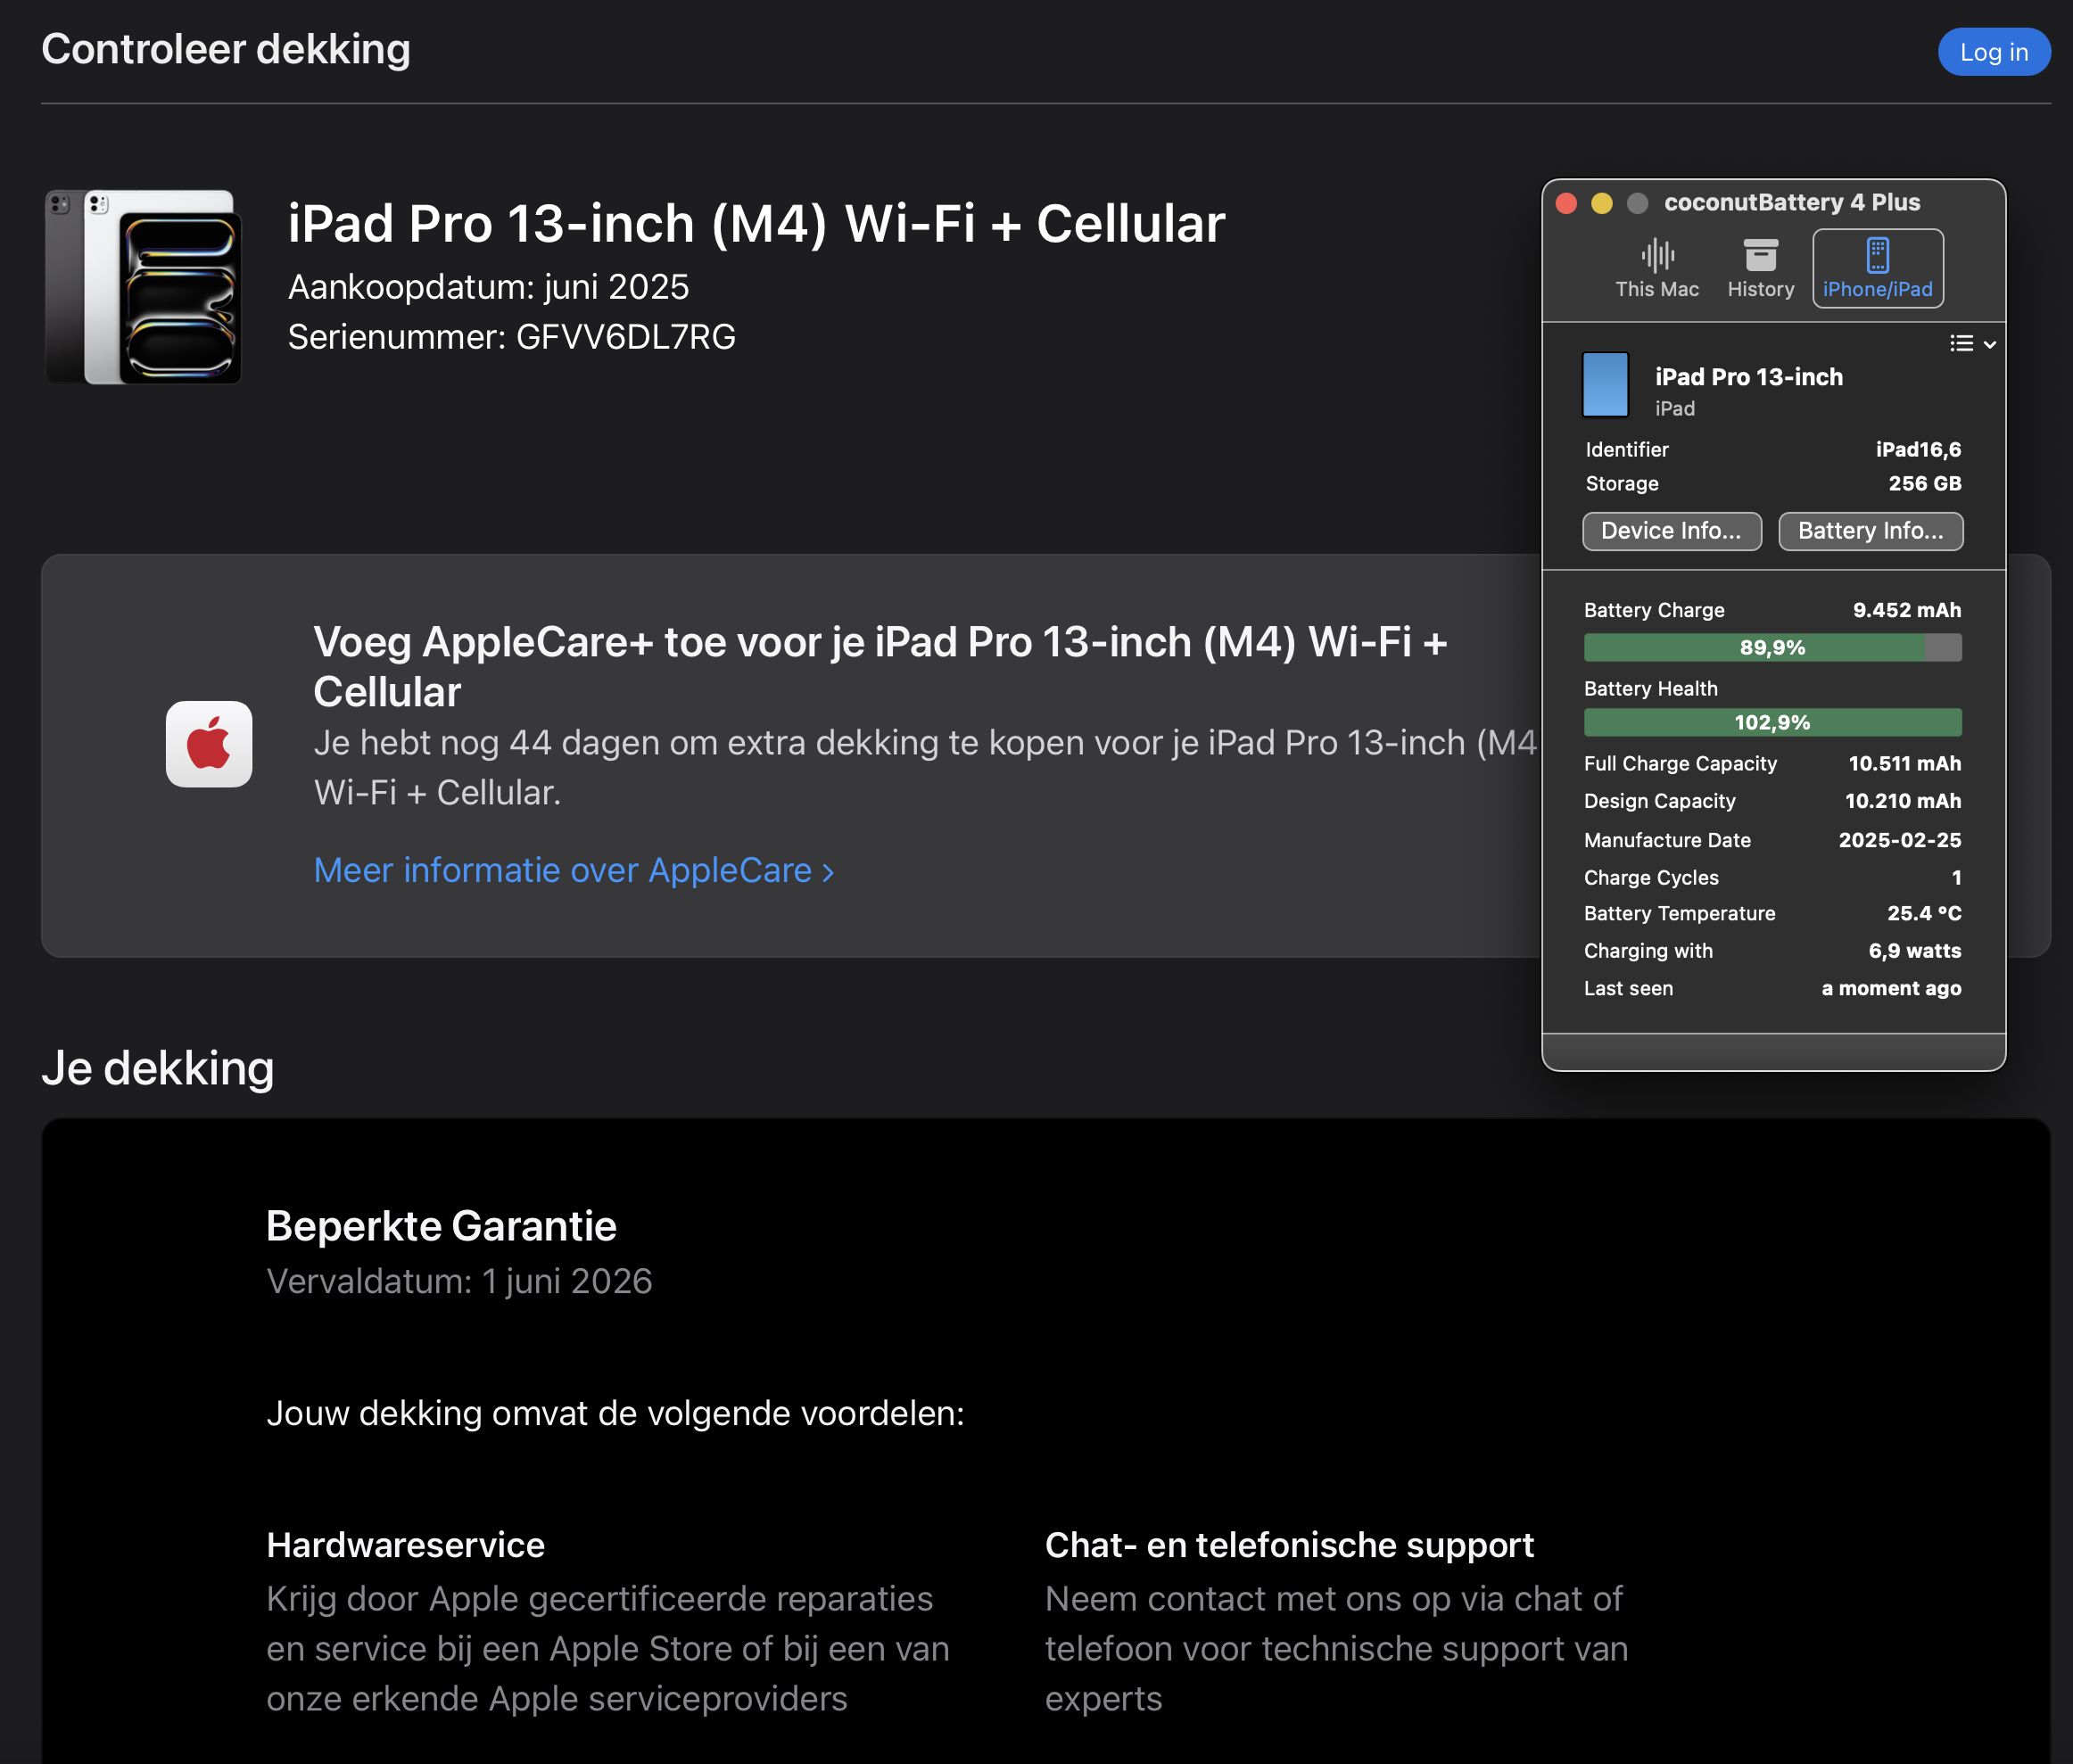Open Meer informatie over AppleCare link
The width and height of the screenshot is (2073, 1764).
coord(574,870)
